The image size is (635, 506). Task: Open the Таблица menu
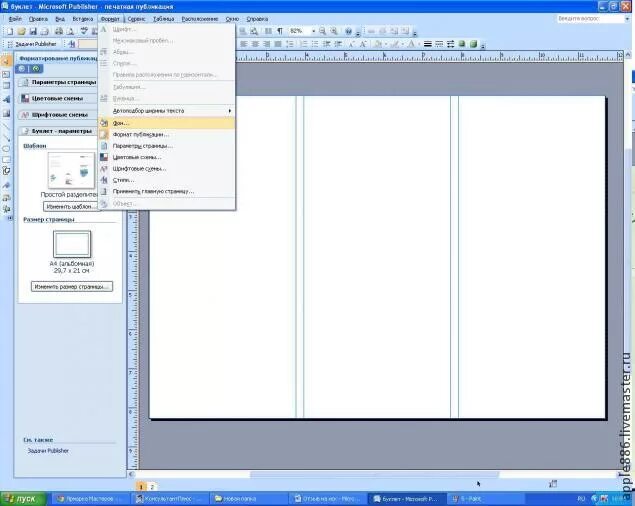tap(163, 19)
